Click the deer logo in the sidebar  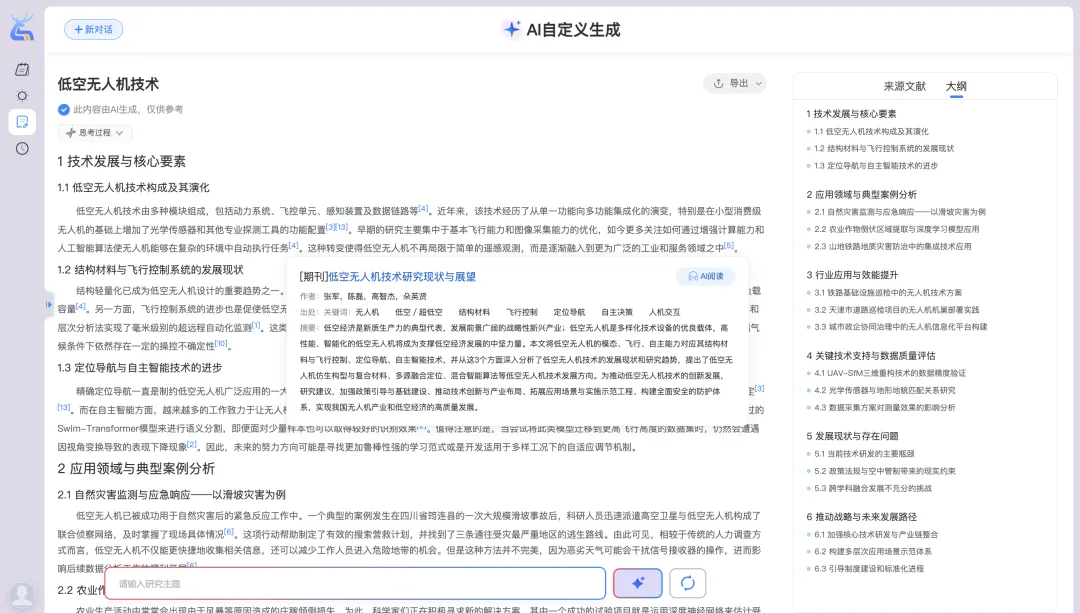point(22,28)
